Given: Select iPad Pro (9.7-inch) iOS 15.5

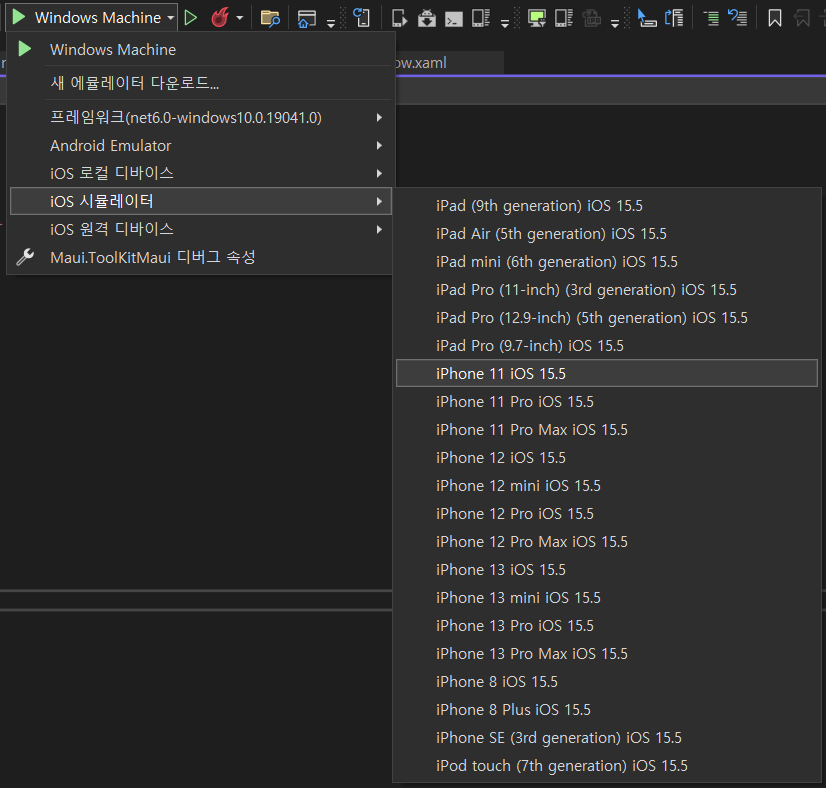Looking at the screenshot, I should tap(606, 346).
